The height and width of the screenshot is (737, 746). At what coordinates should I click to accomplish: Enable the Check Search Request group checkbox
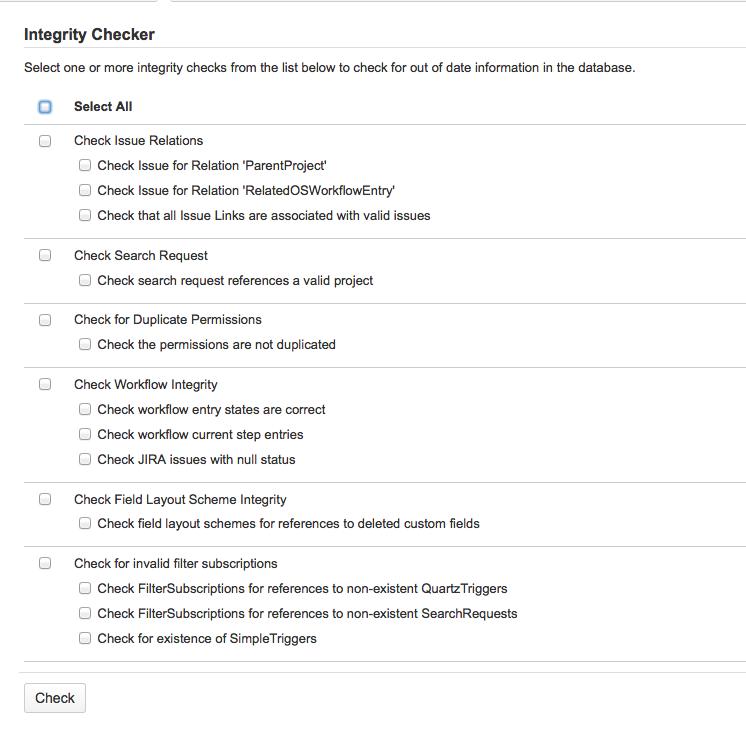(x=45, y=255)
